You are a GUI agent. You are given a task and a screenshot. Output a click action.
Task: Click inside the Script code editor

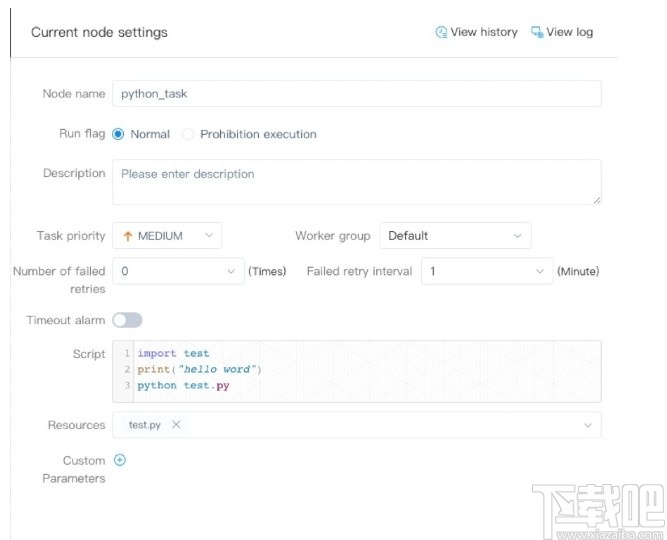click(400, 371)
